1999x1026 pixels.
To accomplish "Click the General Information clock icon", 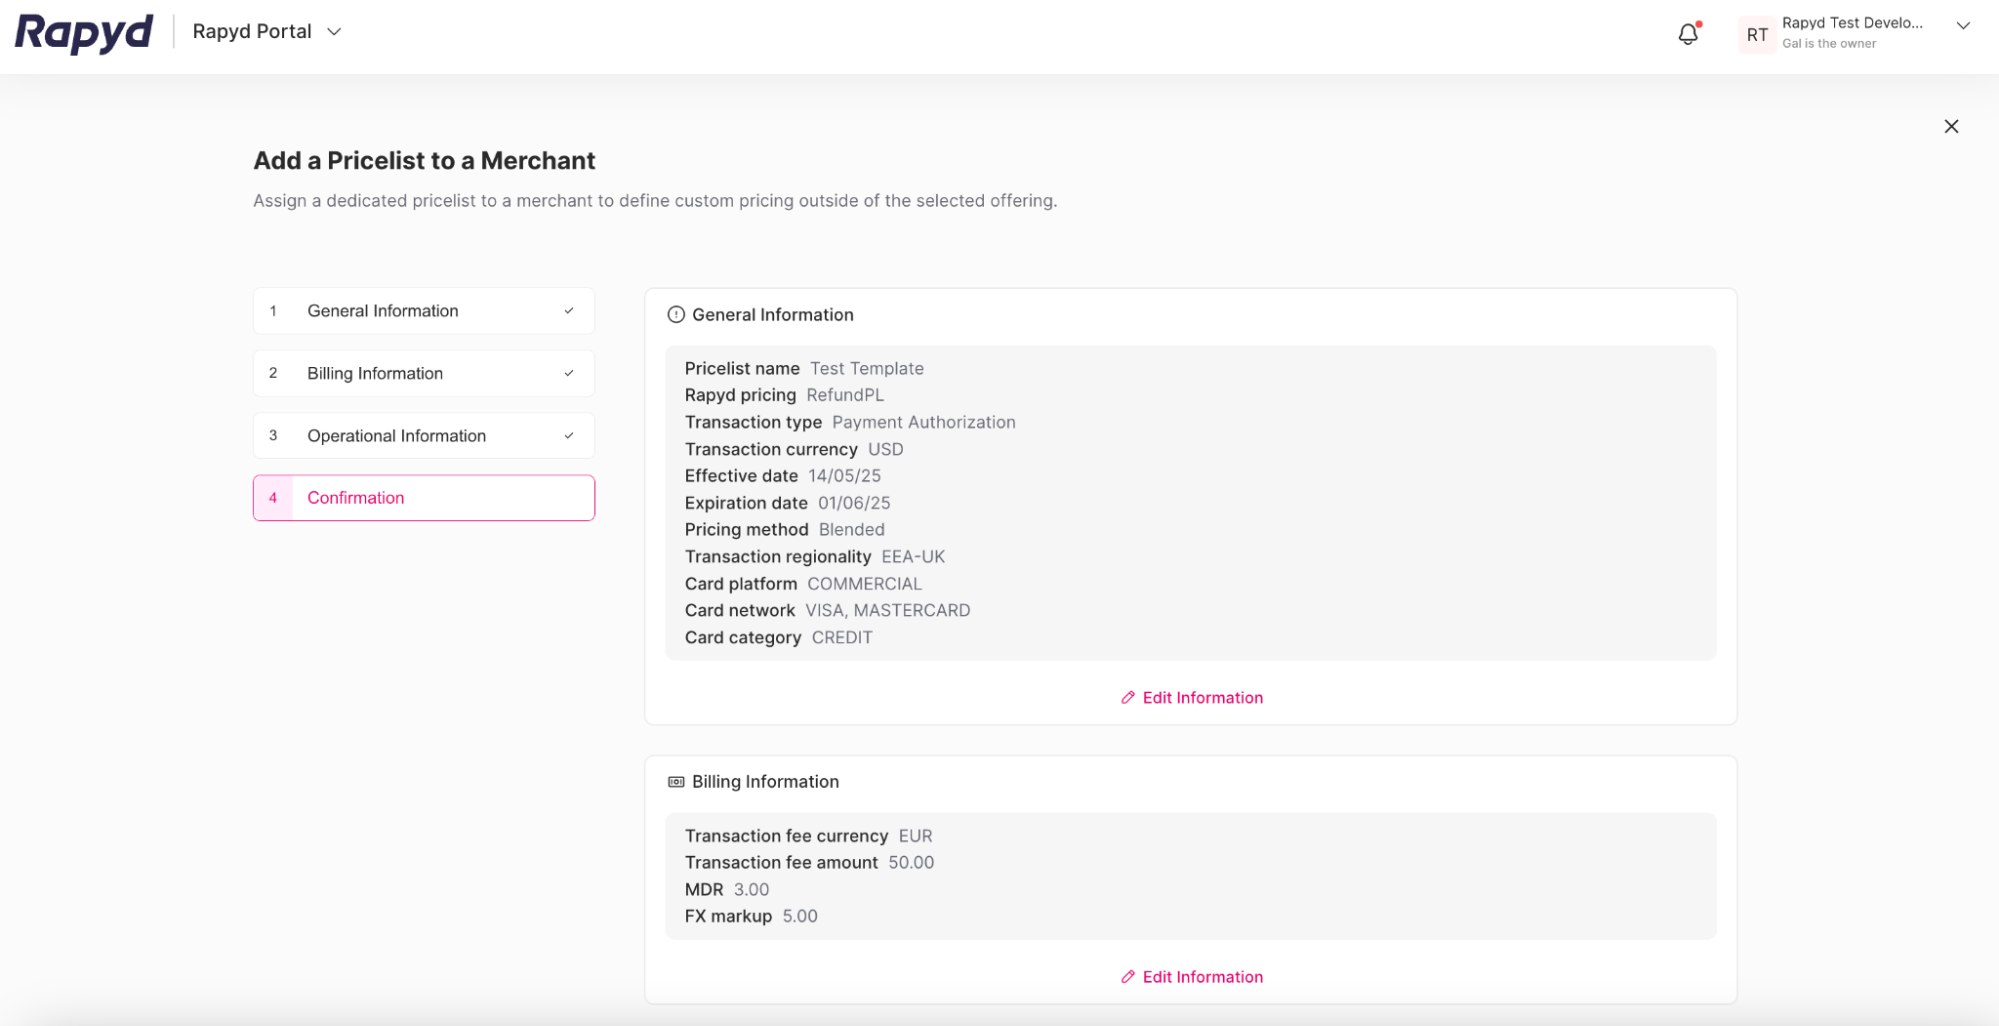I will pyautogui.click(x=676, y=315).
